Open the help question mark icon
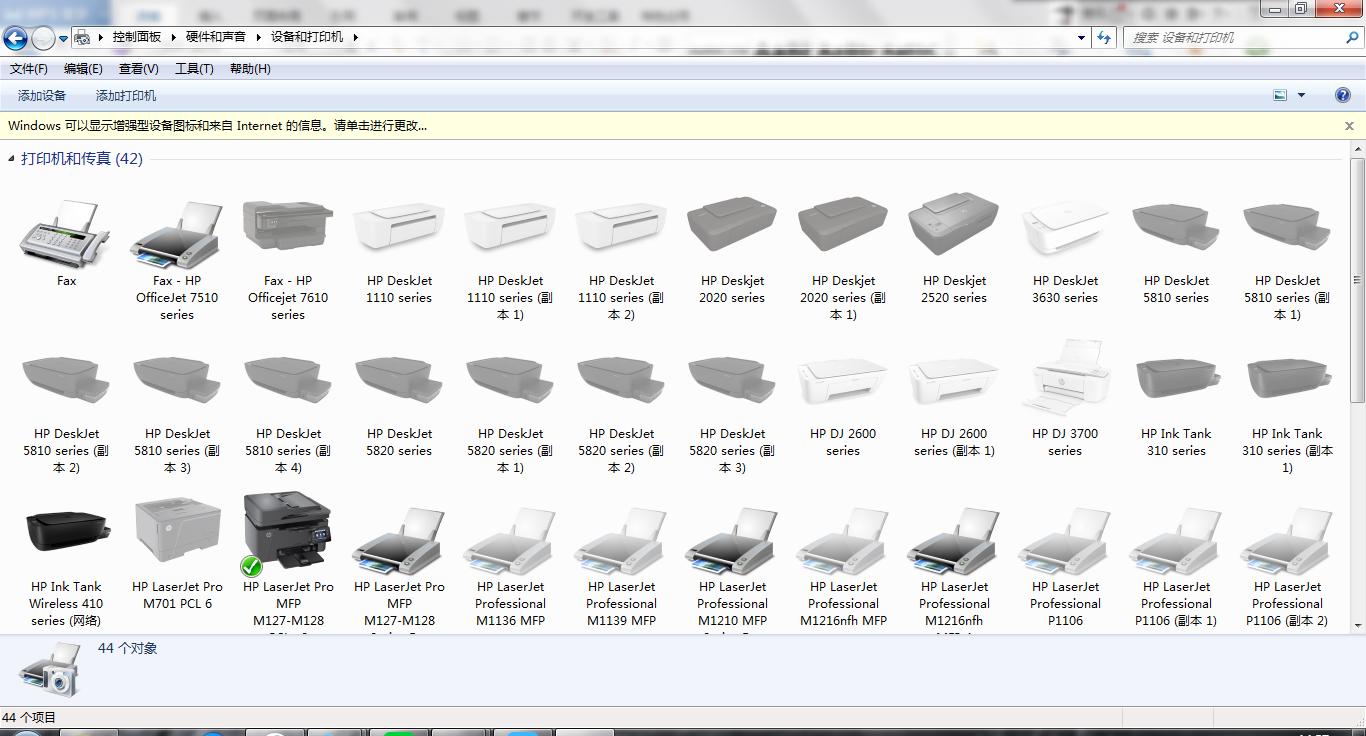 click(x=1343, y=95)
